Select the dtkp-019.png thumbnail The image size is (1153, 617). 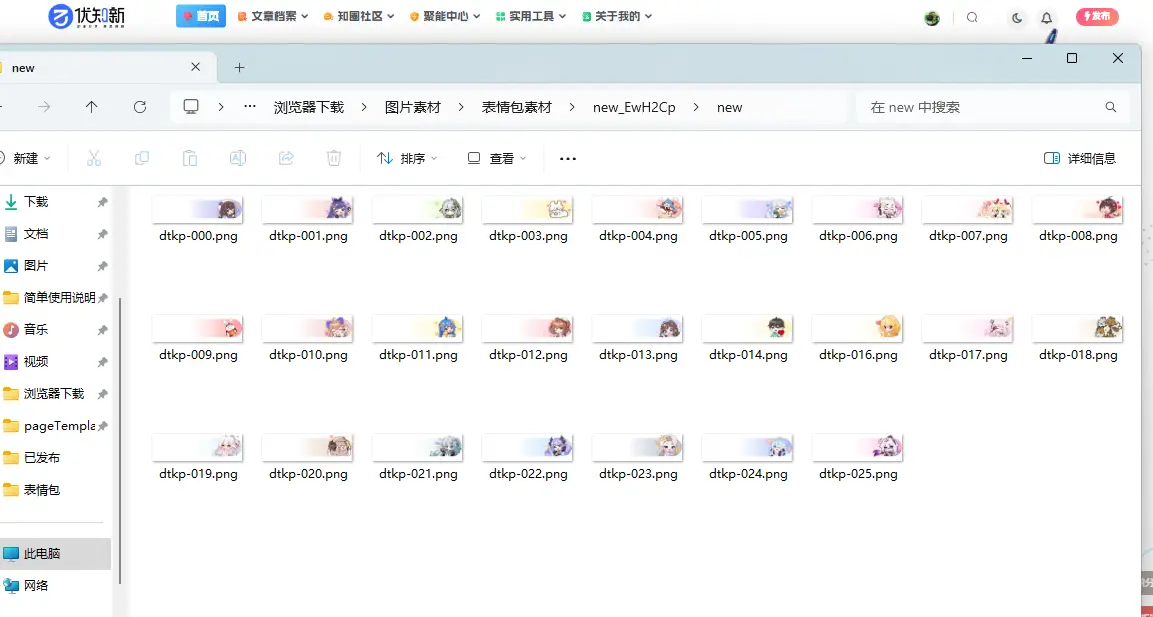[x=198, y=448]
